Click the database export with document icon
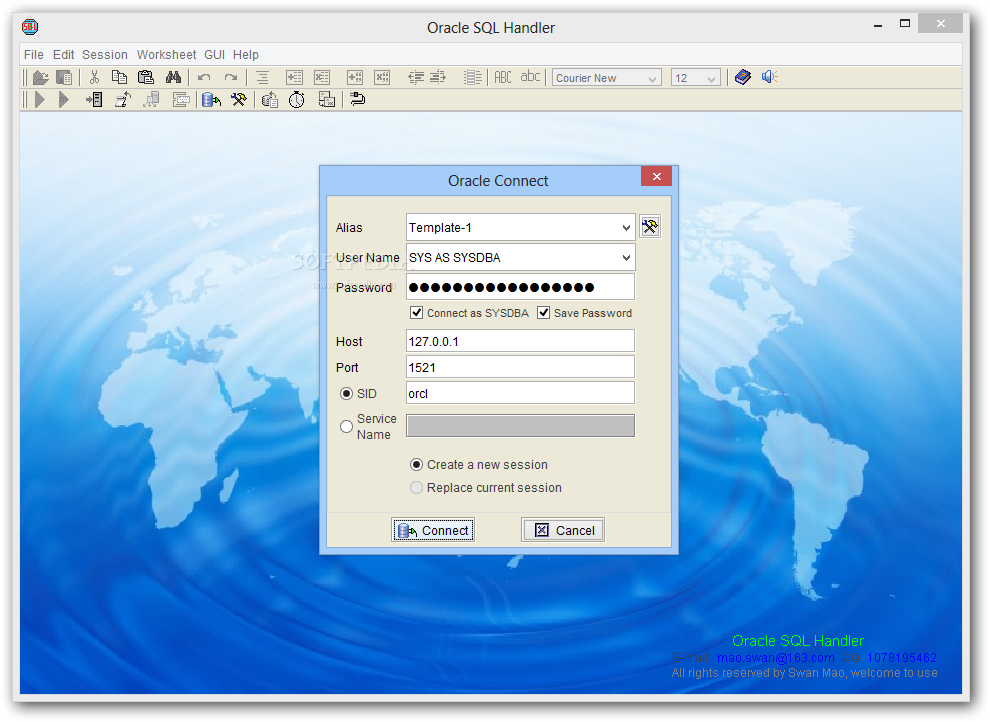990x722 pixels. [270, 100]
